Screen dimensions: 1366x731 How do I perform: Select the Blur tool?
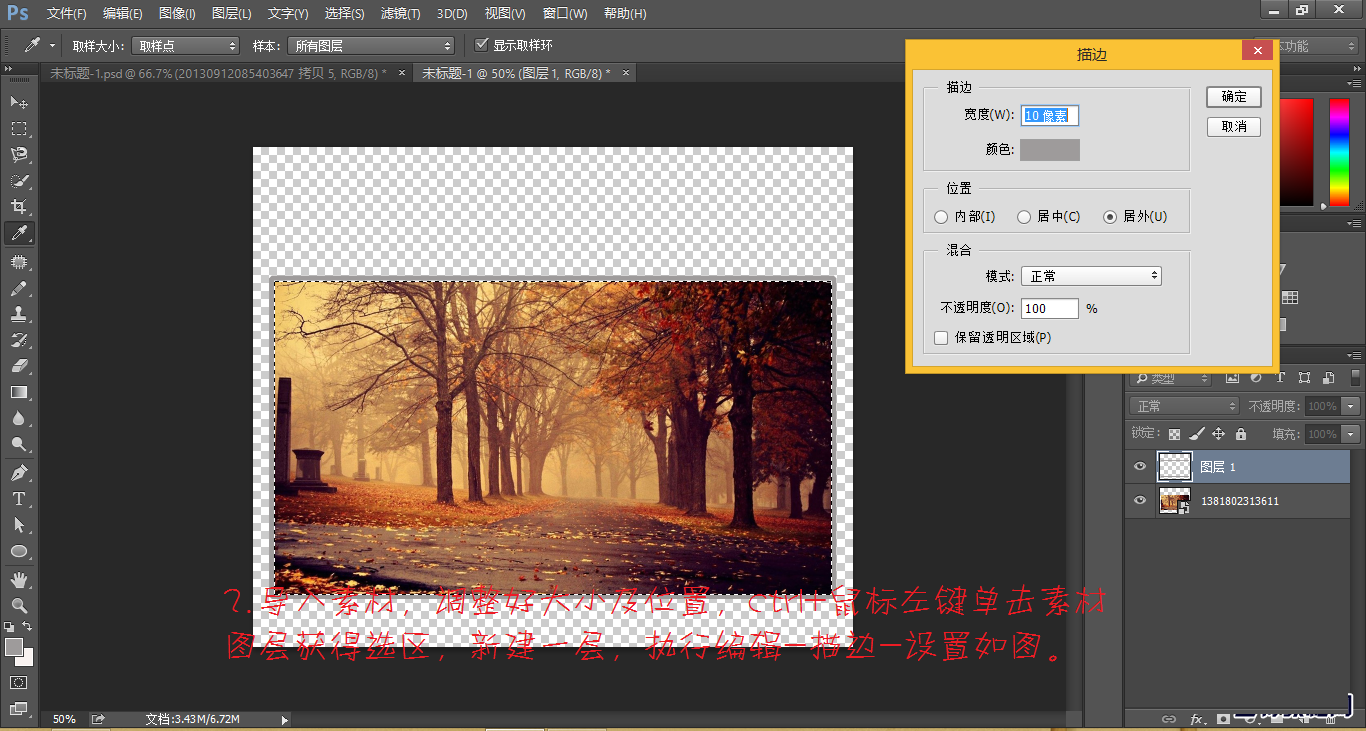(x=19, y=418)
